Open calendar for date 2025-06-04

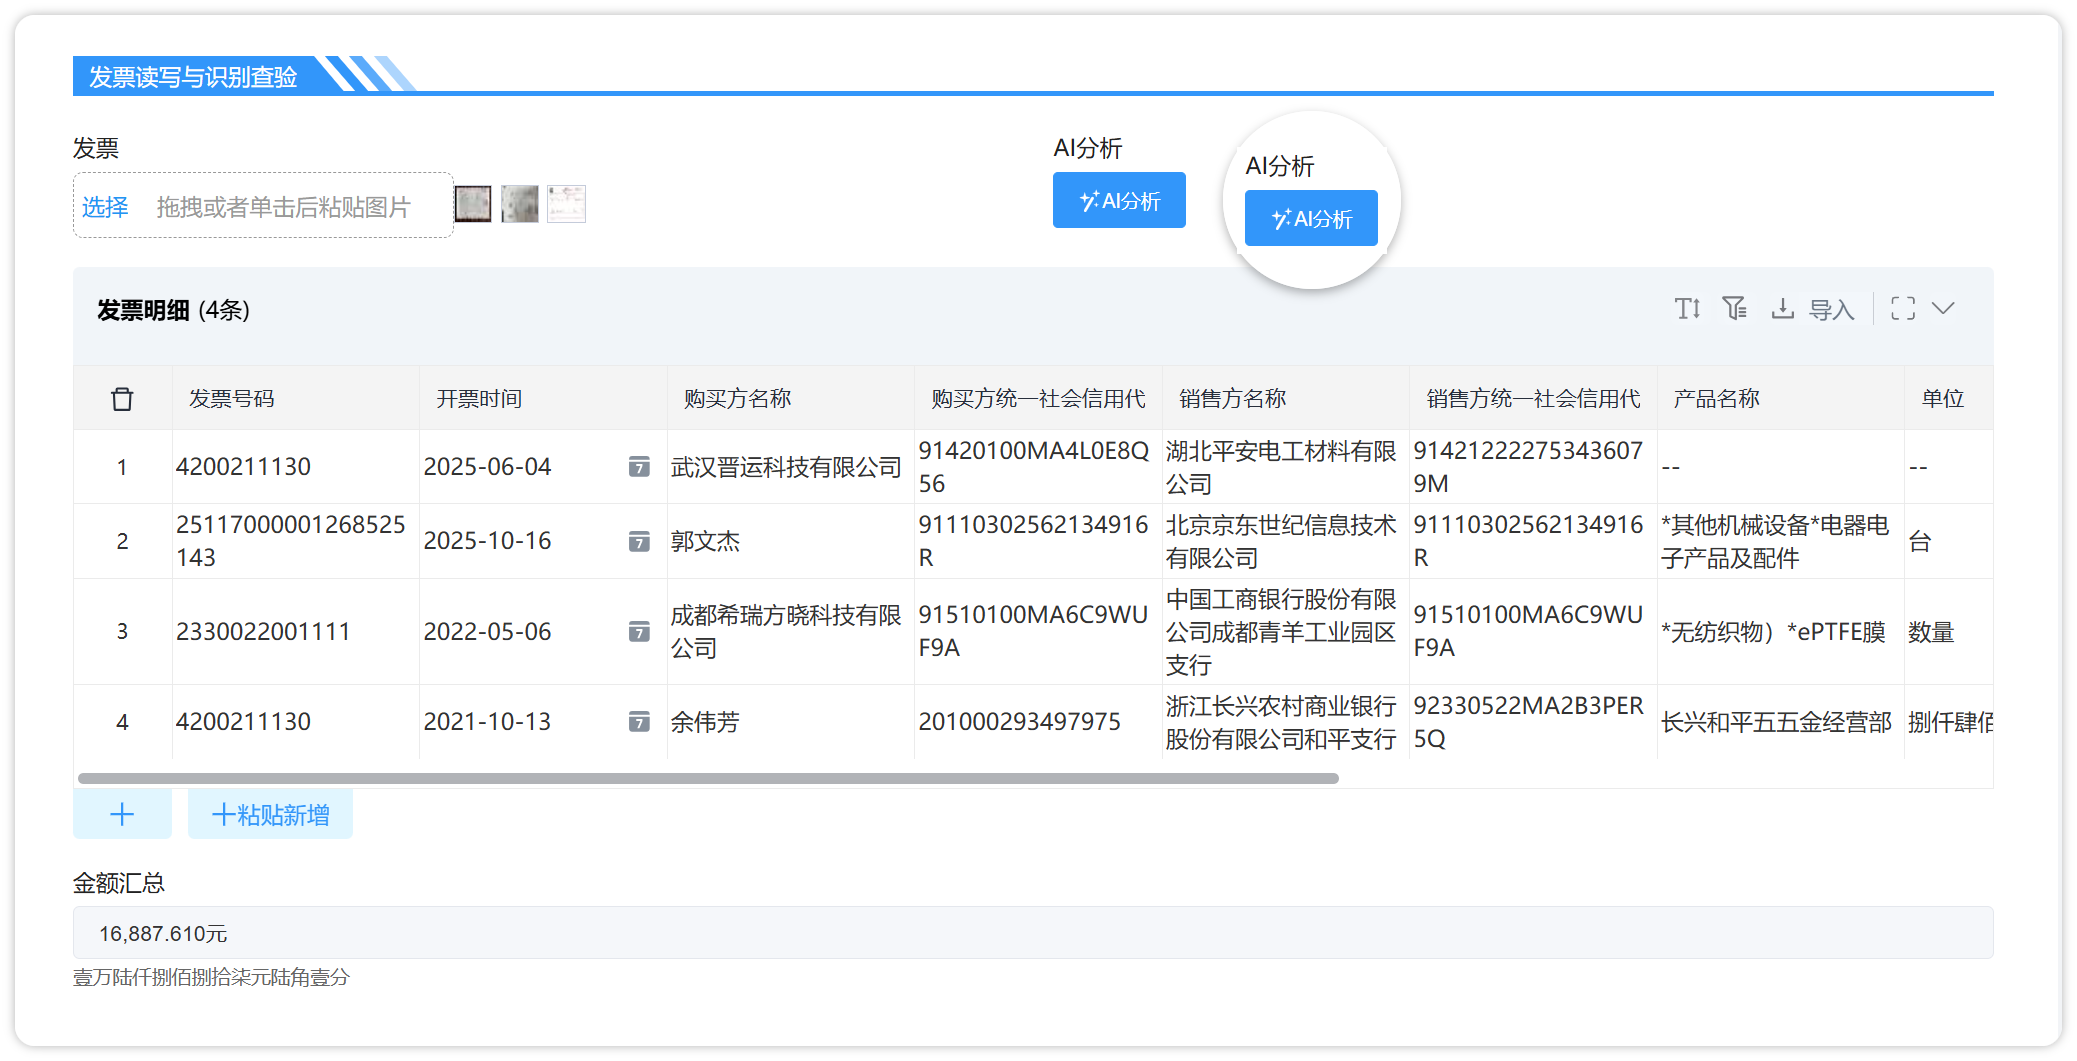639,467
